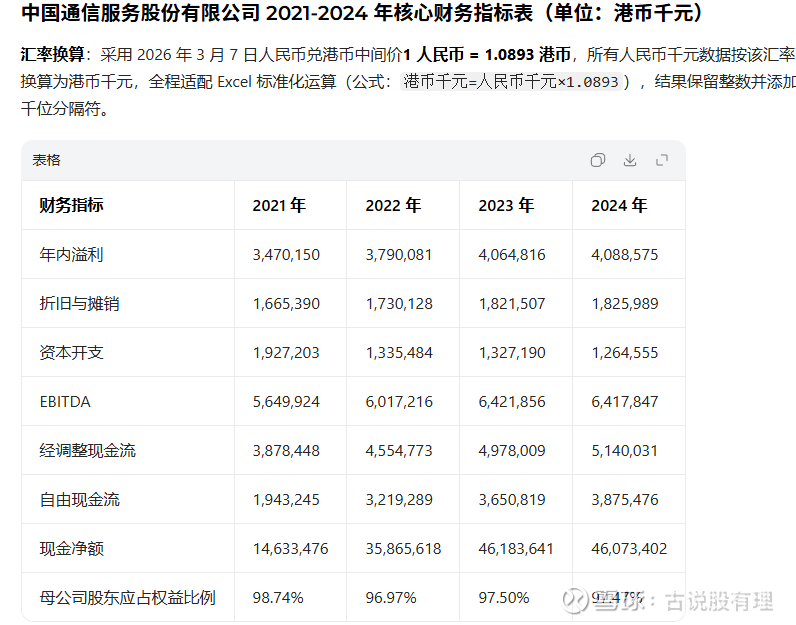Viewport: 796px width, 625px height.
Task: Click the 资本开支 row label
Action: pos(72,352)
